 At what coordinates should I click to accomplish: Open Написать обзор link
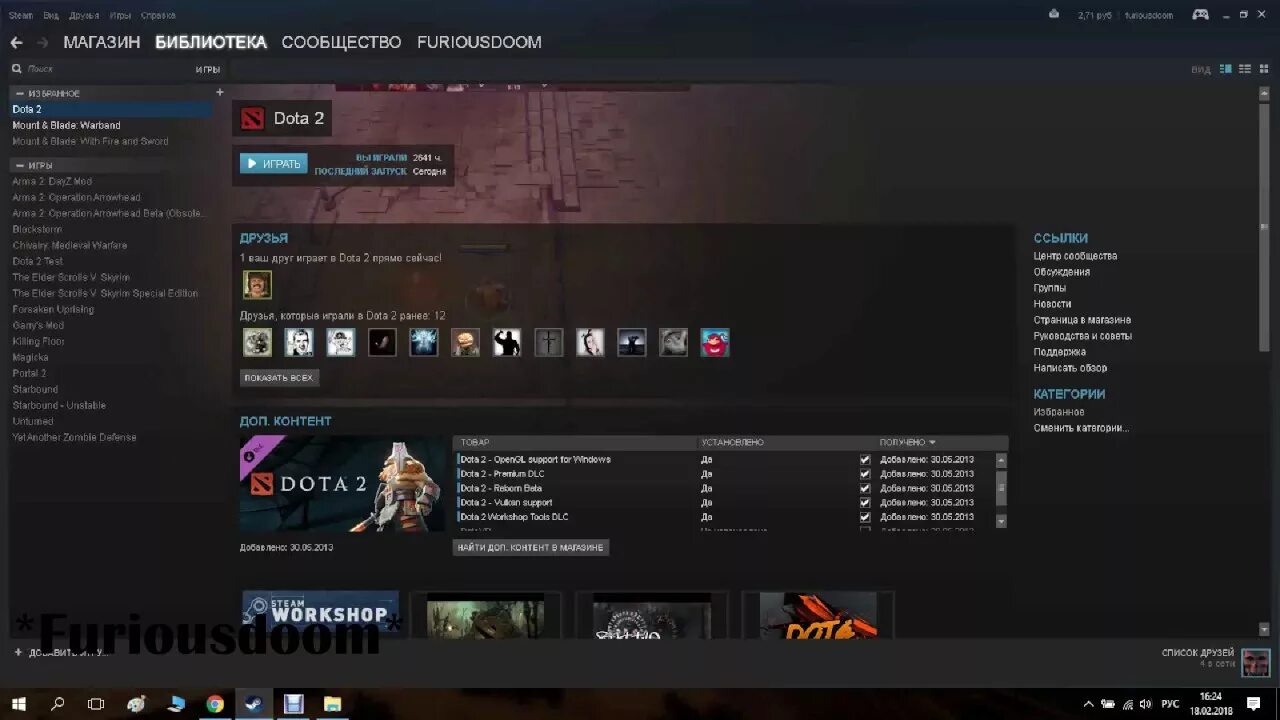(1070, 368)
